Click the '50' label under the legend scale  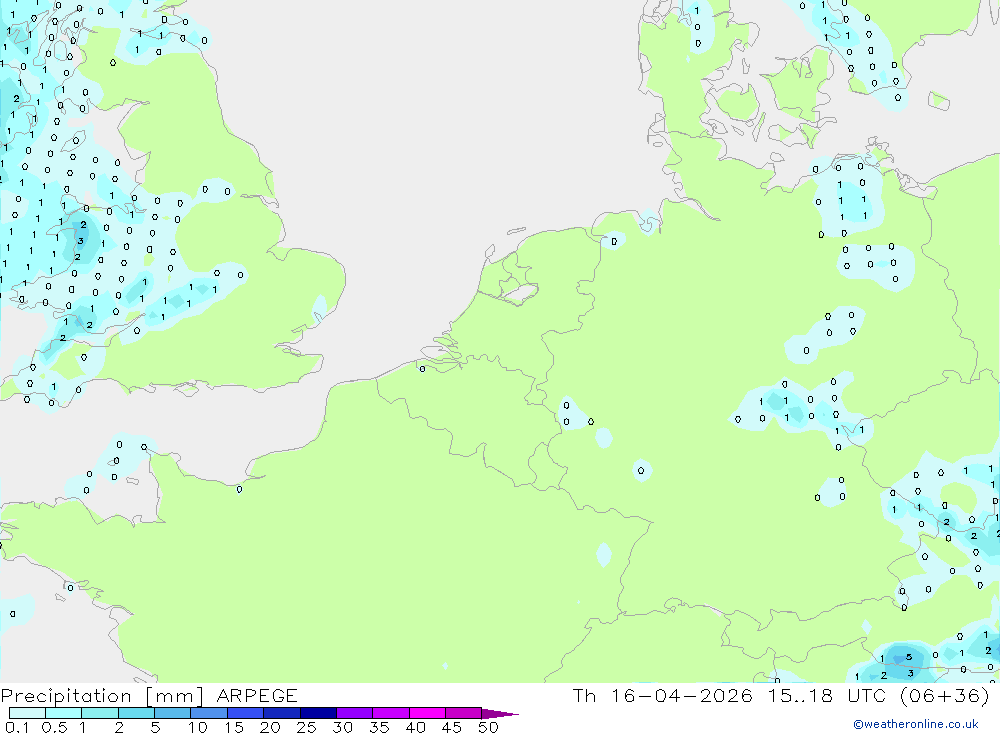489,727
